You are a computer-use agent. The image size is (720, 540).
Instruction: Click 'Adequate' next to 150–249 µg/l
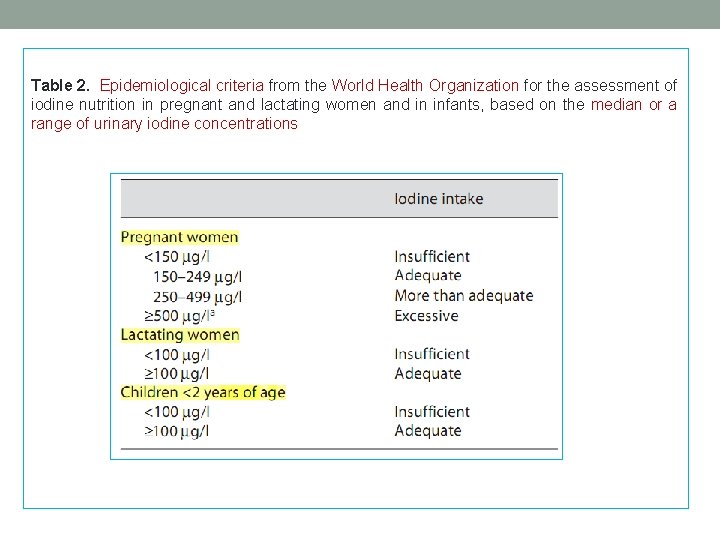pos(428,276)
